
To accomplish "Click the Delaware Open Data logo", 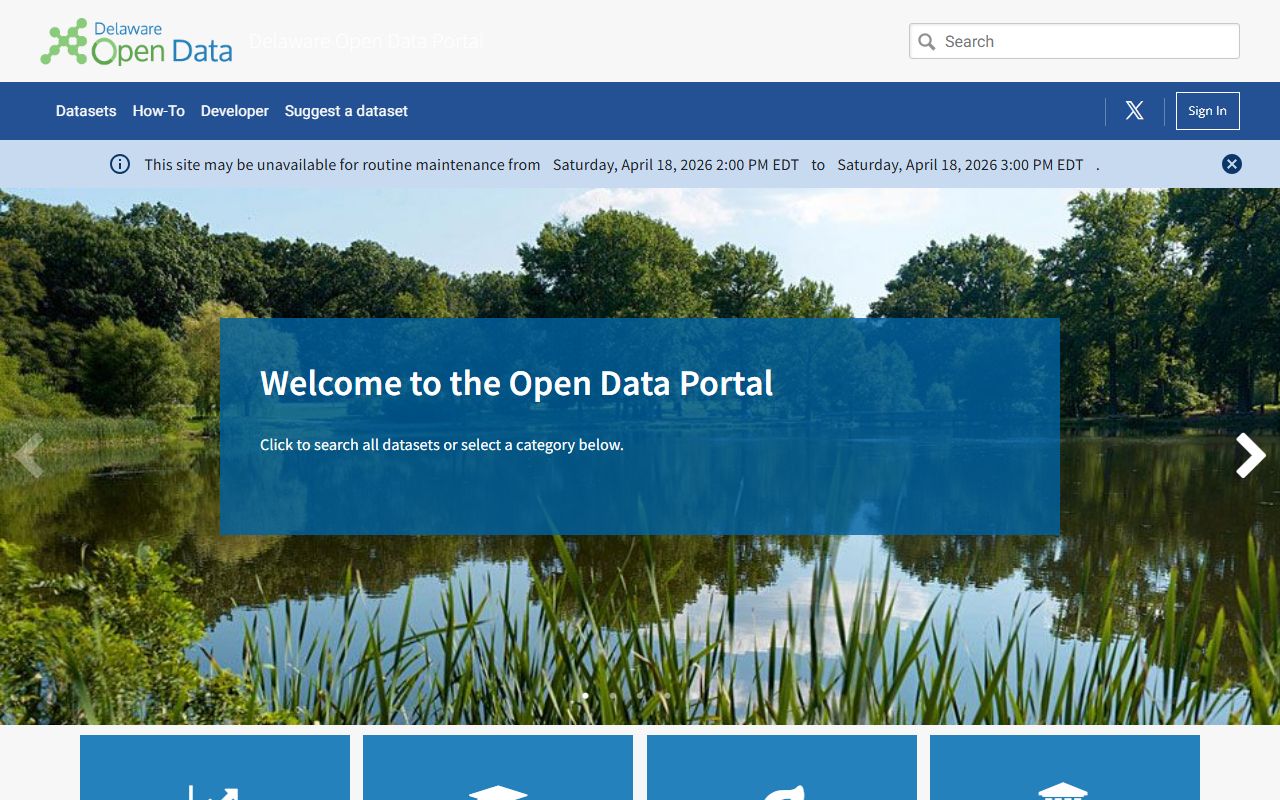I will coord(136,42).
